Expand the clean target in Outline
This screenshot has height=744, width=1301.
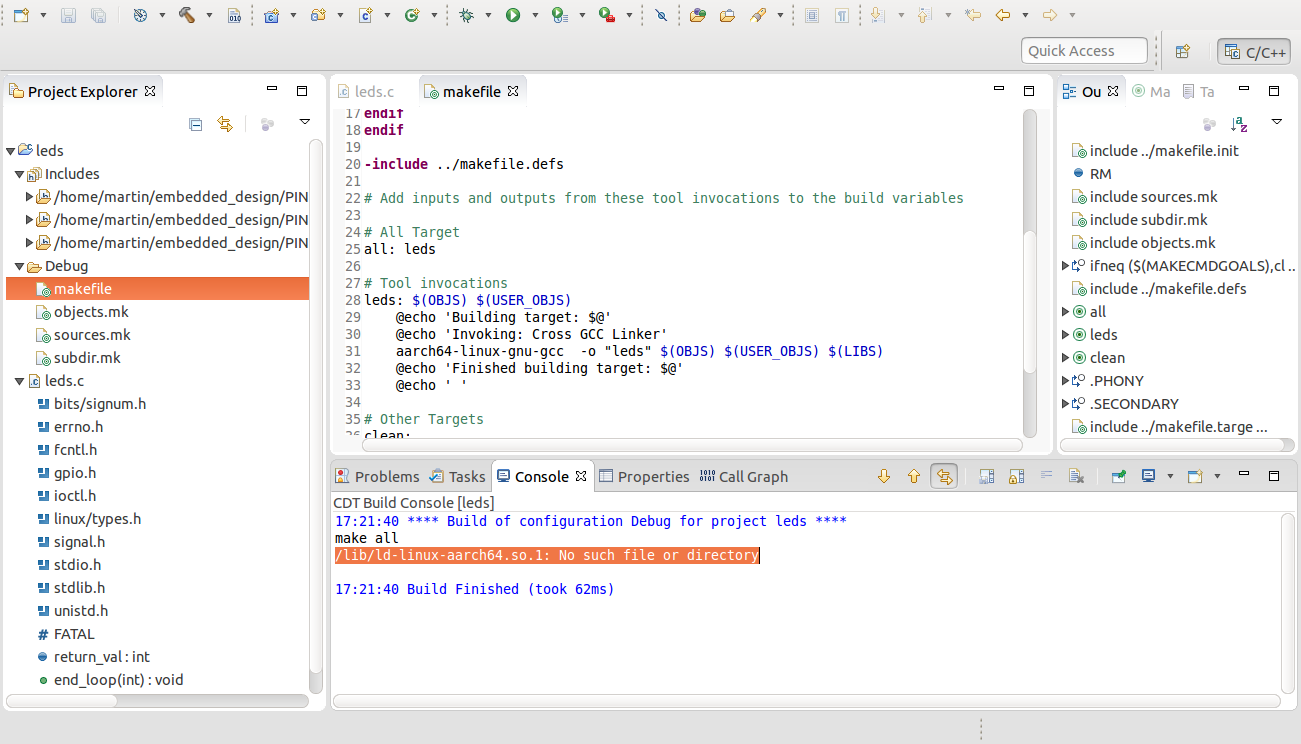(x=1065, y=357)
